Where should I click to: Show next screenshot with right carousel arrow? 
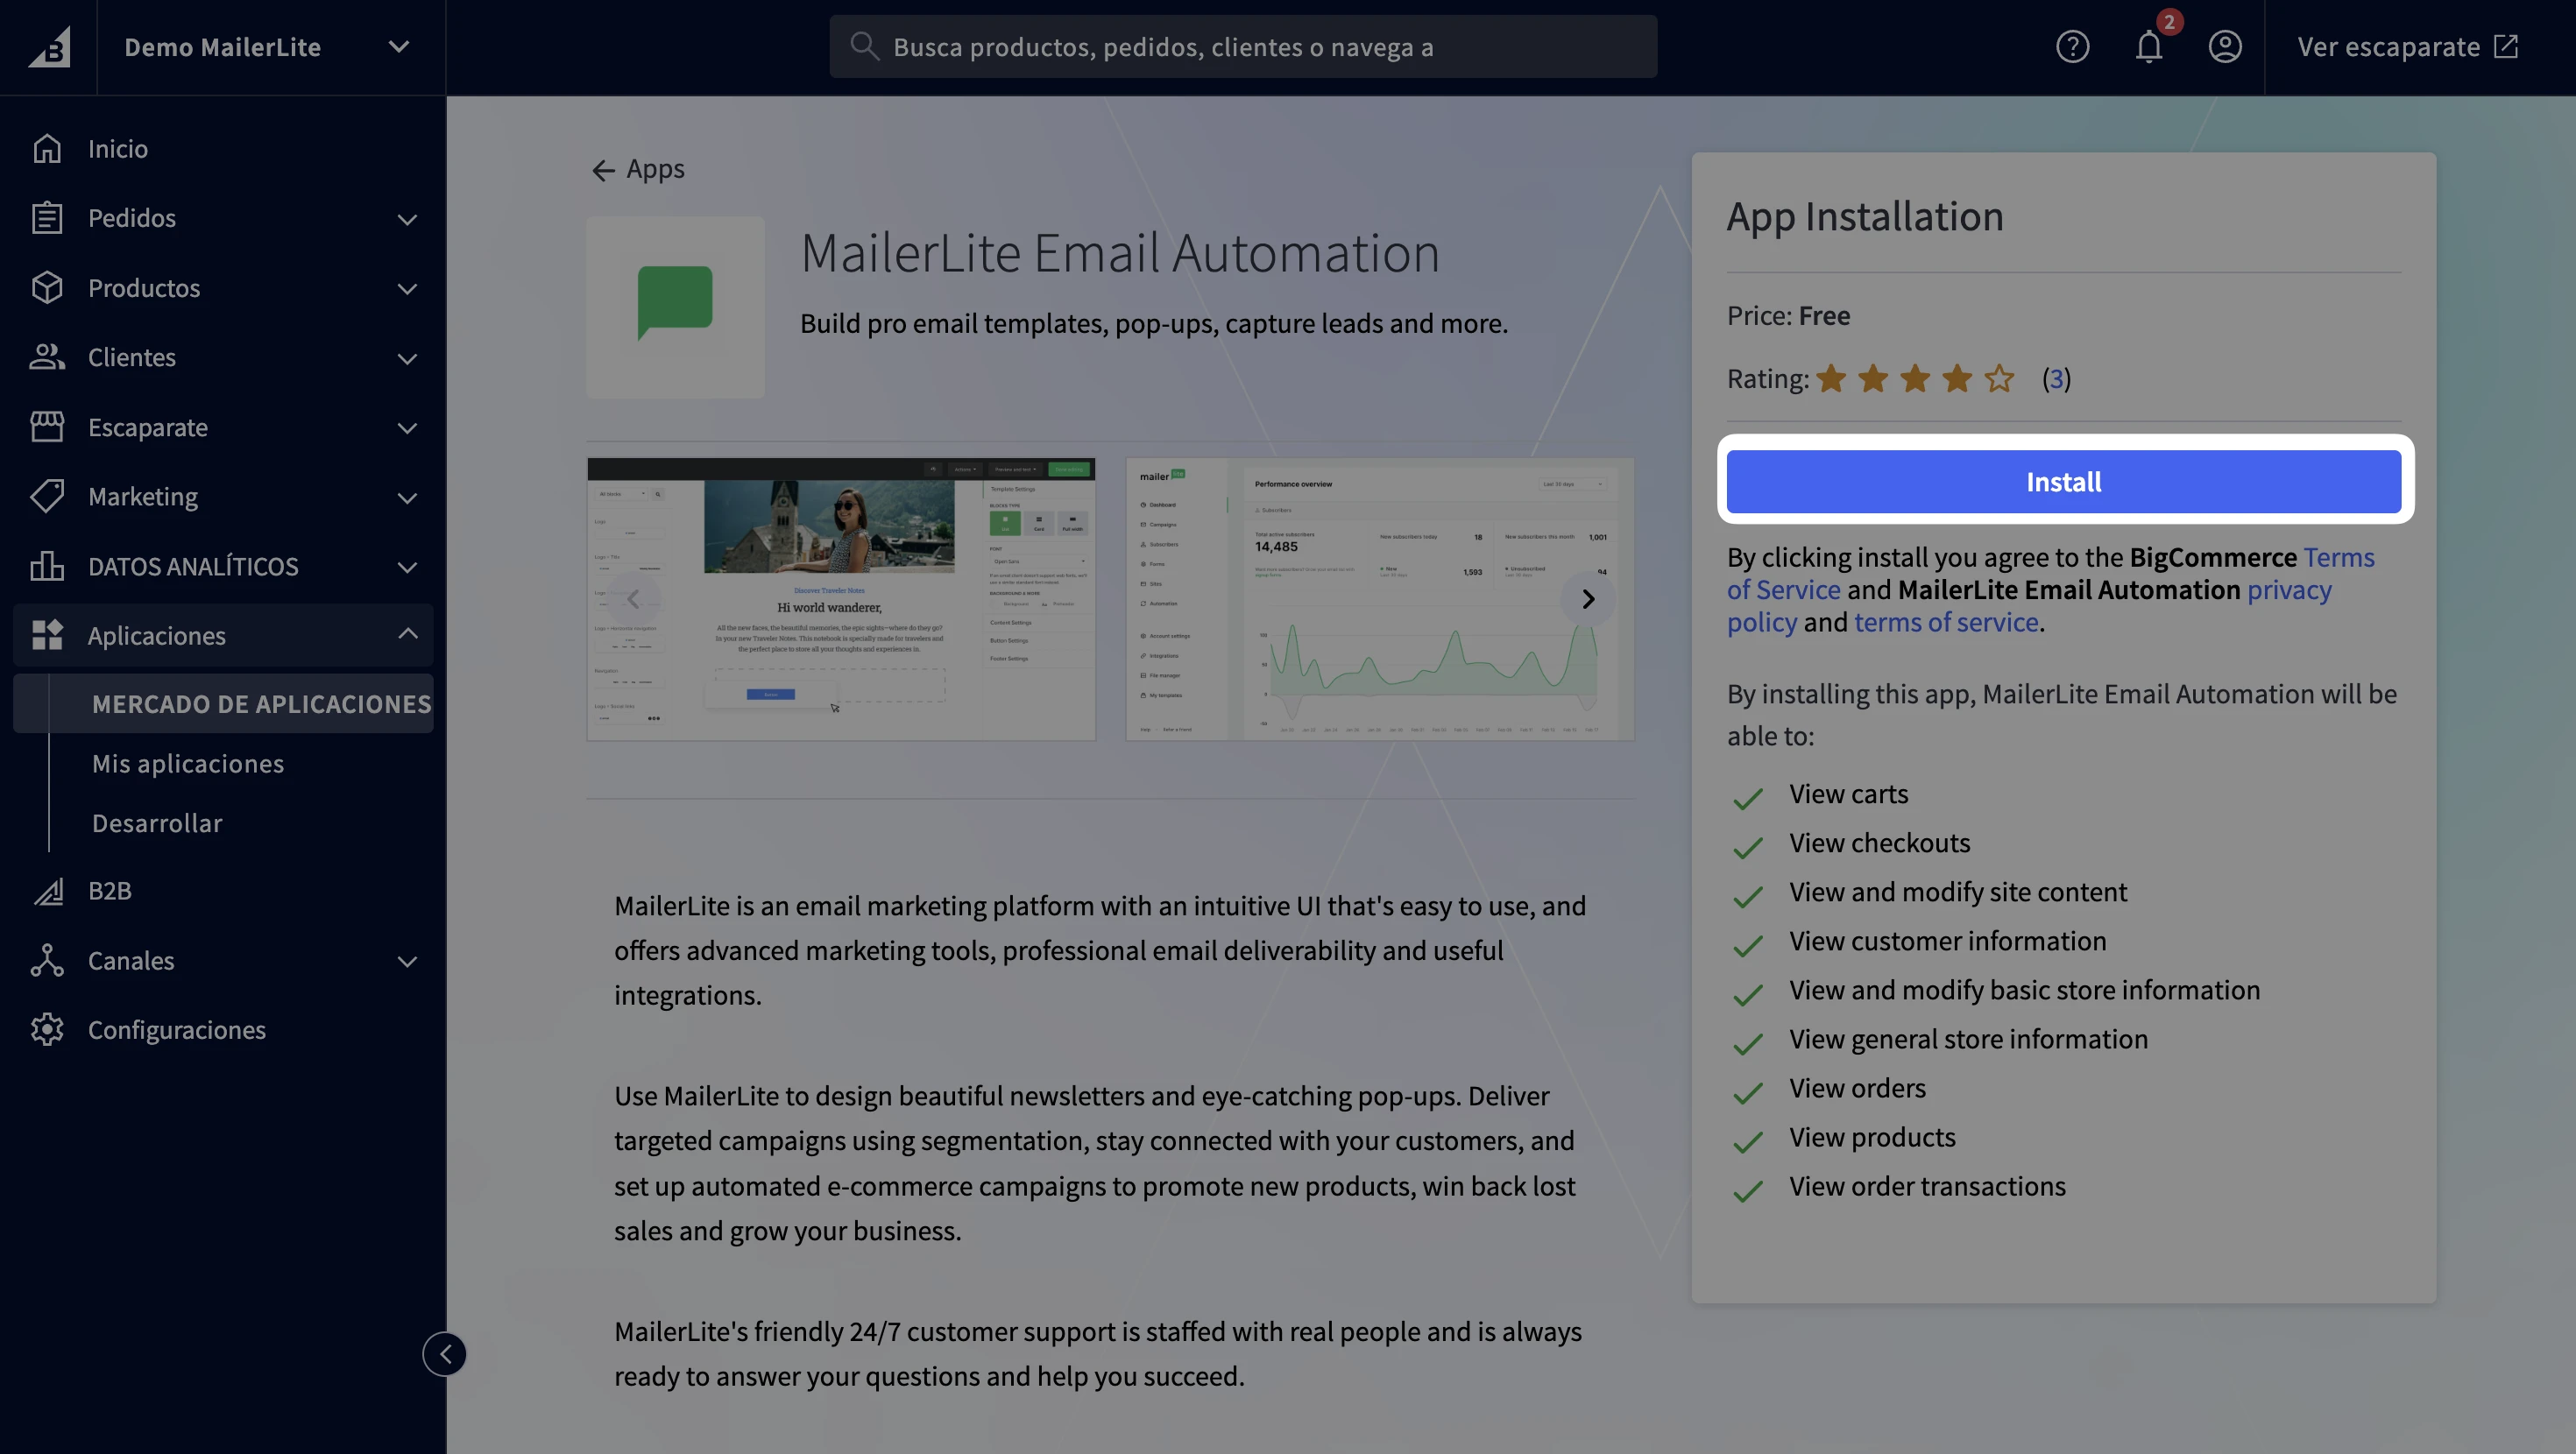pyautogui.click(x=1588, y=599)
